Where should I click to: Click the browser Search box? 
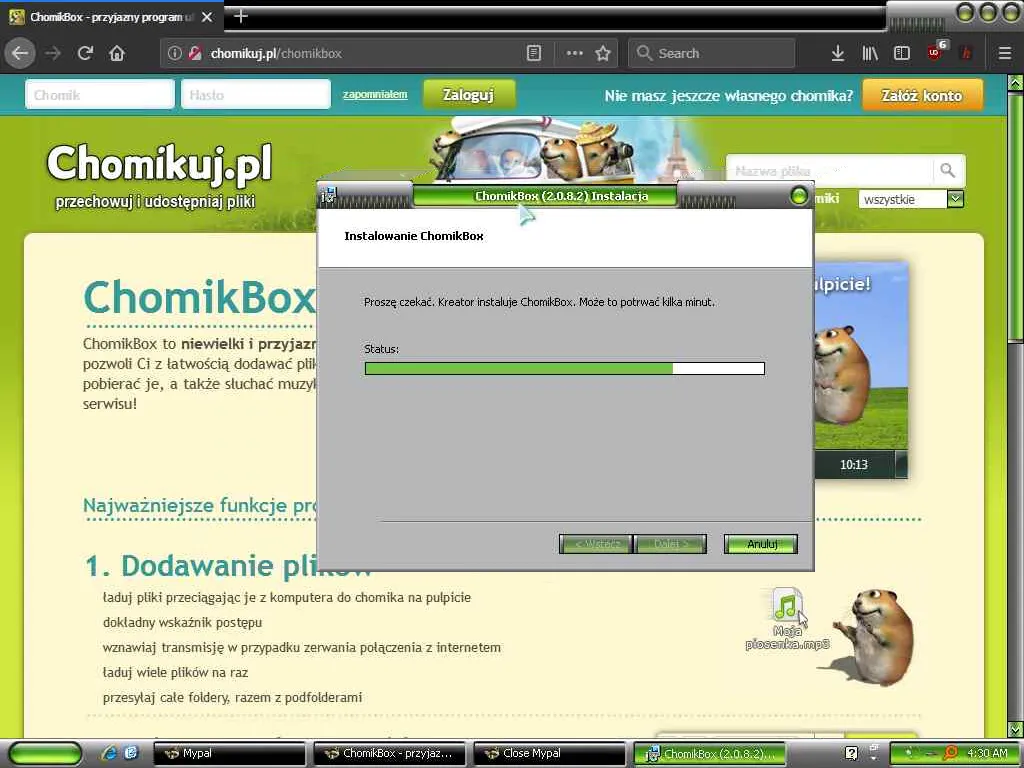click(711, 53)
